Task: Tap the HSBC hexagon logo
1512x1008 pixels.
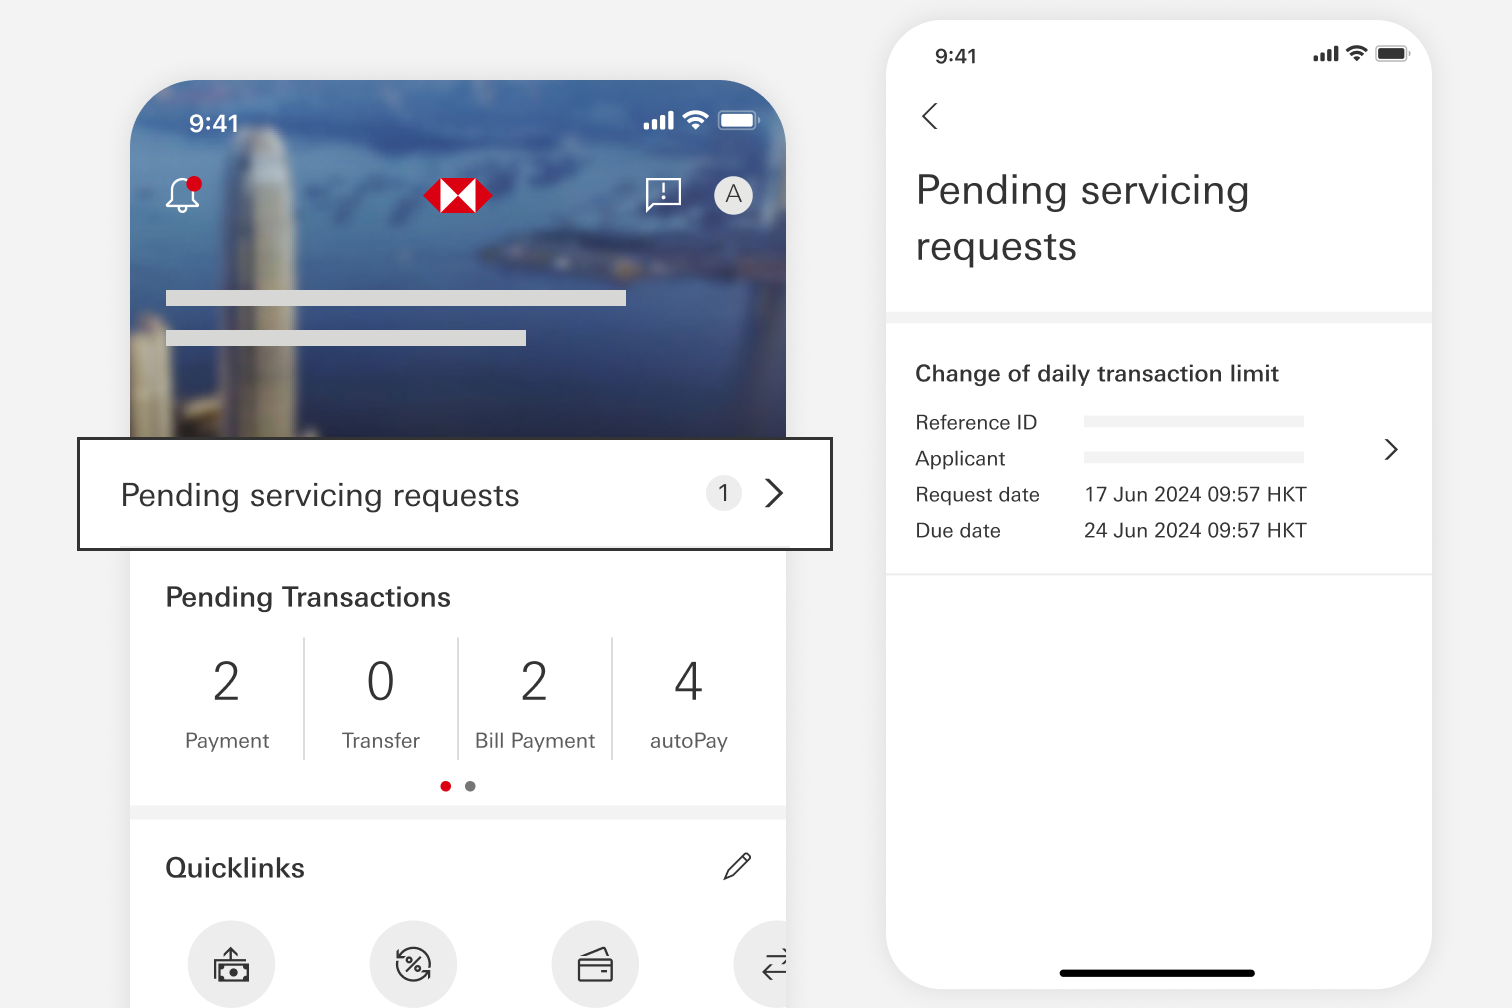Action: coord(458,195)
